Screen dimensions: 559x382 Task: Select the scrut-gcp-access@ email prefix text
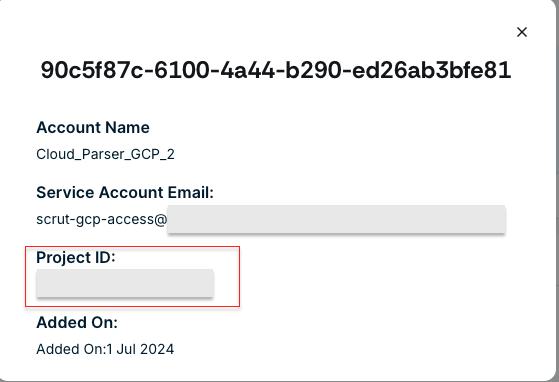[x=102, y=220]
